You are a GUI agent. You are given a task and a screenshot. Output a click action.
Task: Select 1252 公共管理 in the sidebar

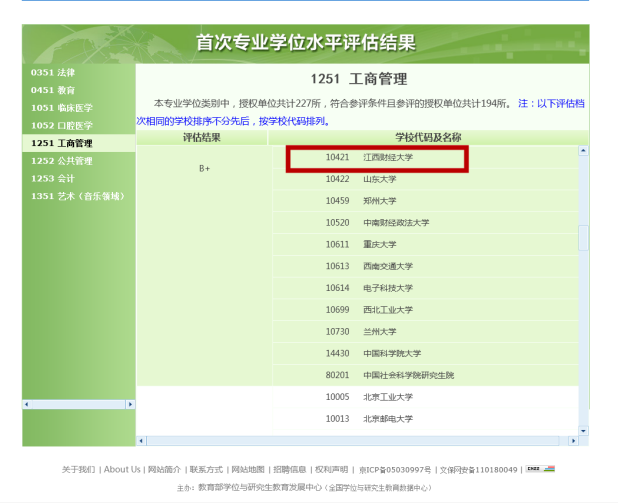pos(62,161)
